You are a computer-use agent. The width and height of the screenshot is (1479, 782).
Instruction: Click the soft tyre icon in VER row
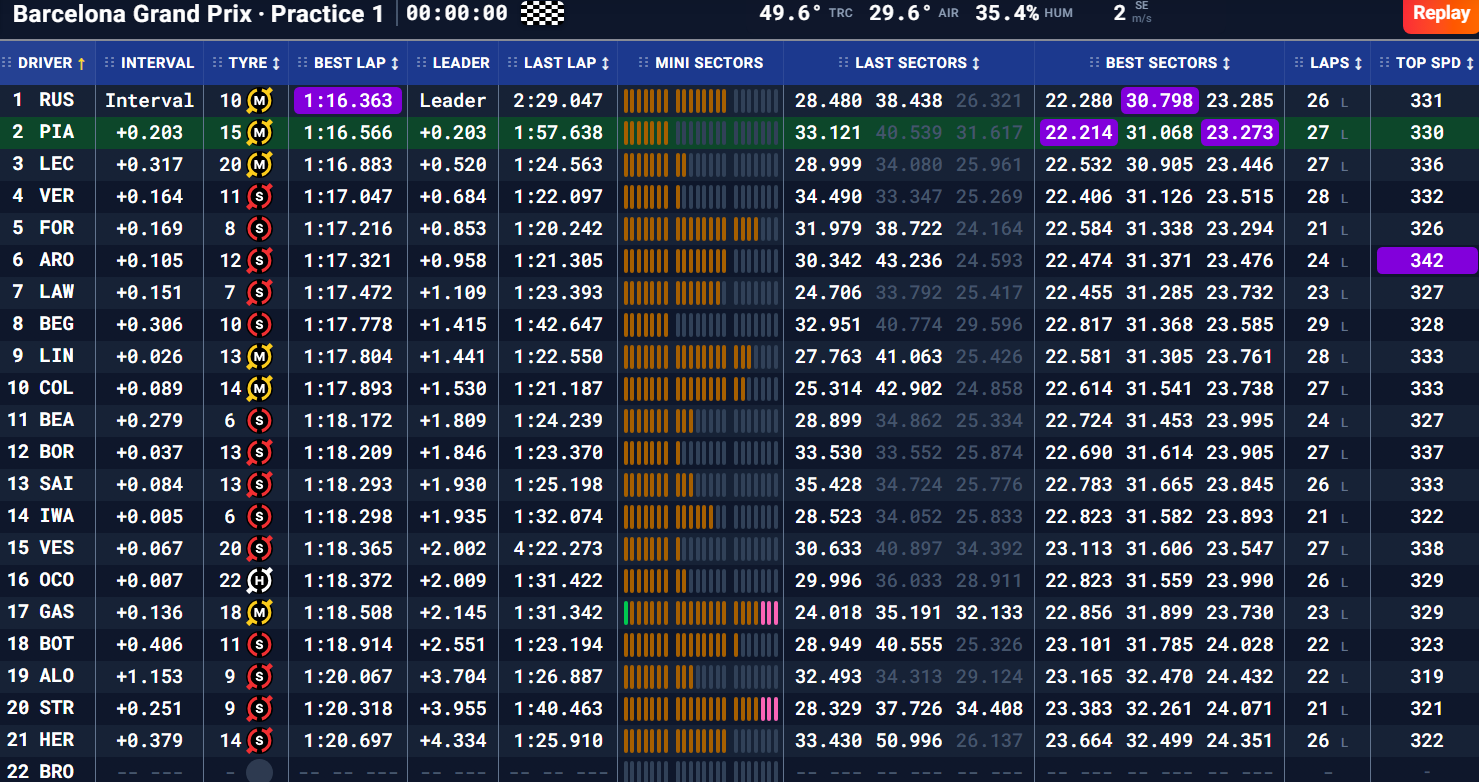coord(260,196)
